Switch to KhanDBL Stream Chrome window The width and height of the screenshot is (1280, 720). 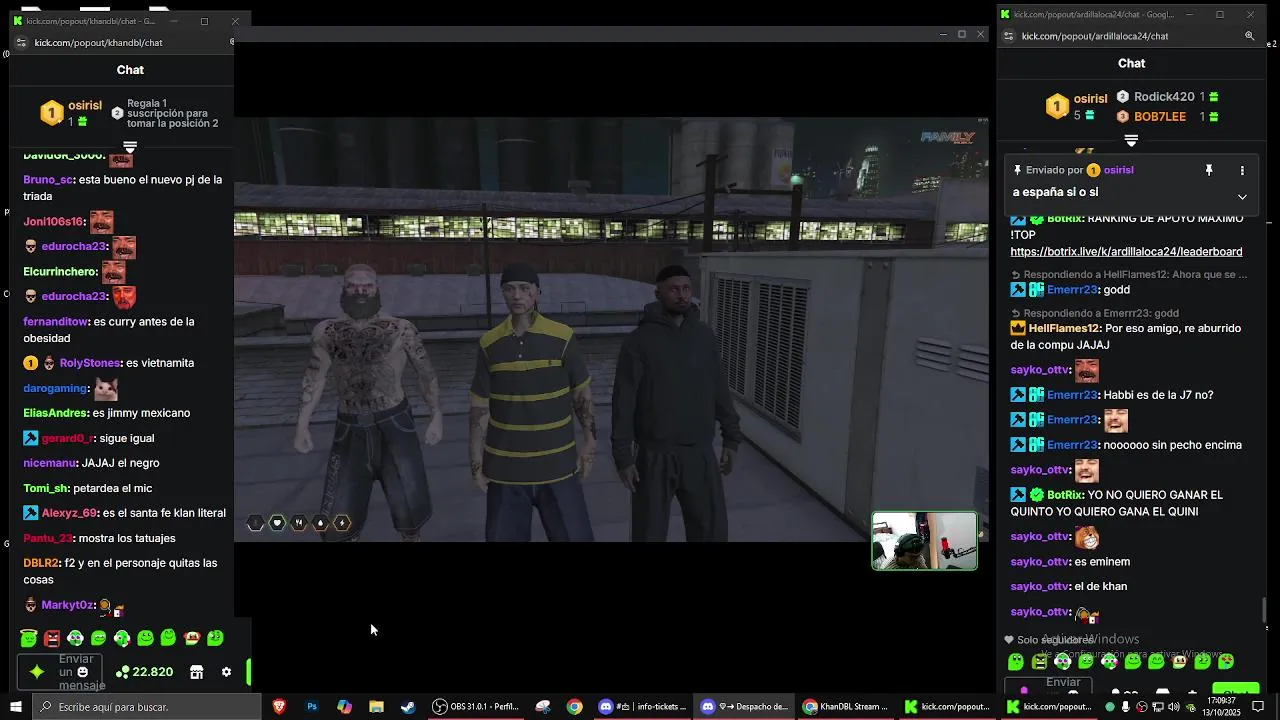(847, 707)
